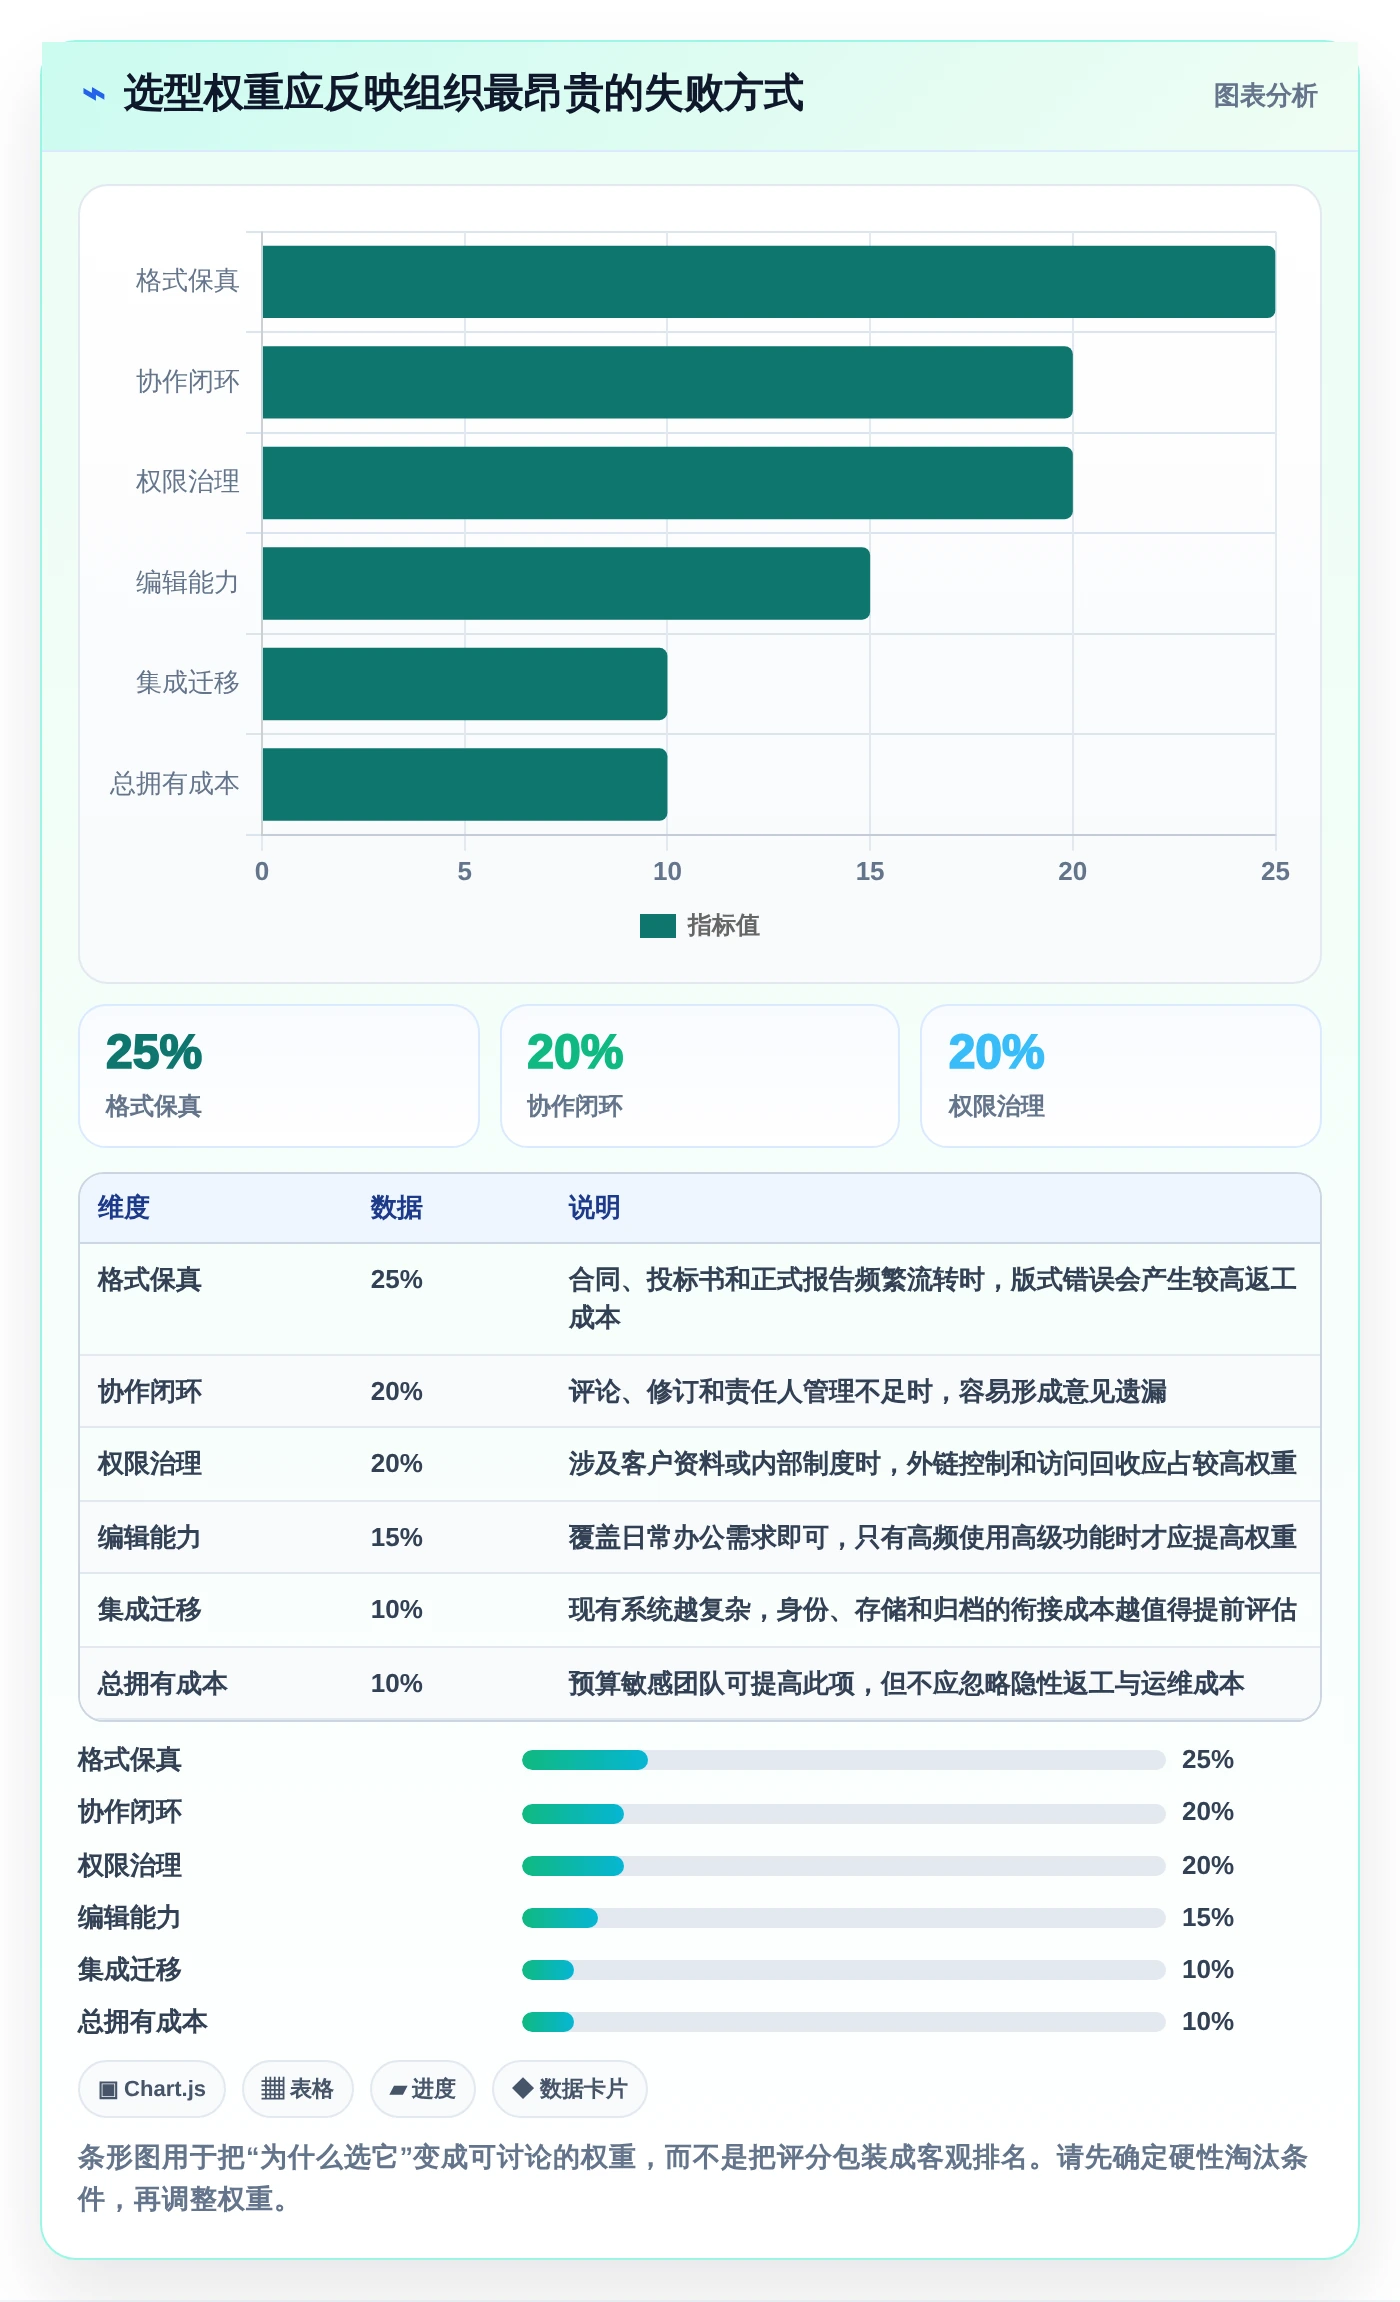Click the 数据 column header
This screenshot has width=1400, height=2302.
point(396,1208)
